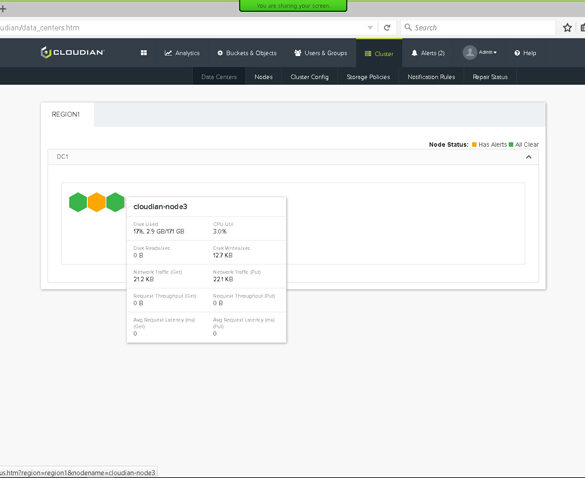Open Buckets & Objects section
The width and height of the screenshot is (585, 478).
(x=247, y=53)
